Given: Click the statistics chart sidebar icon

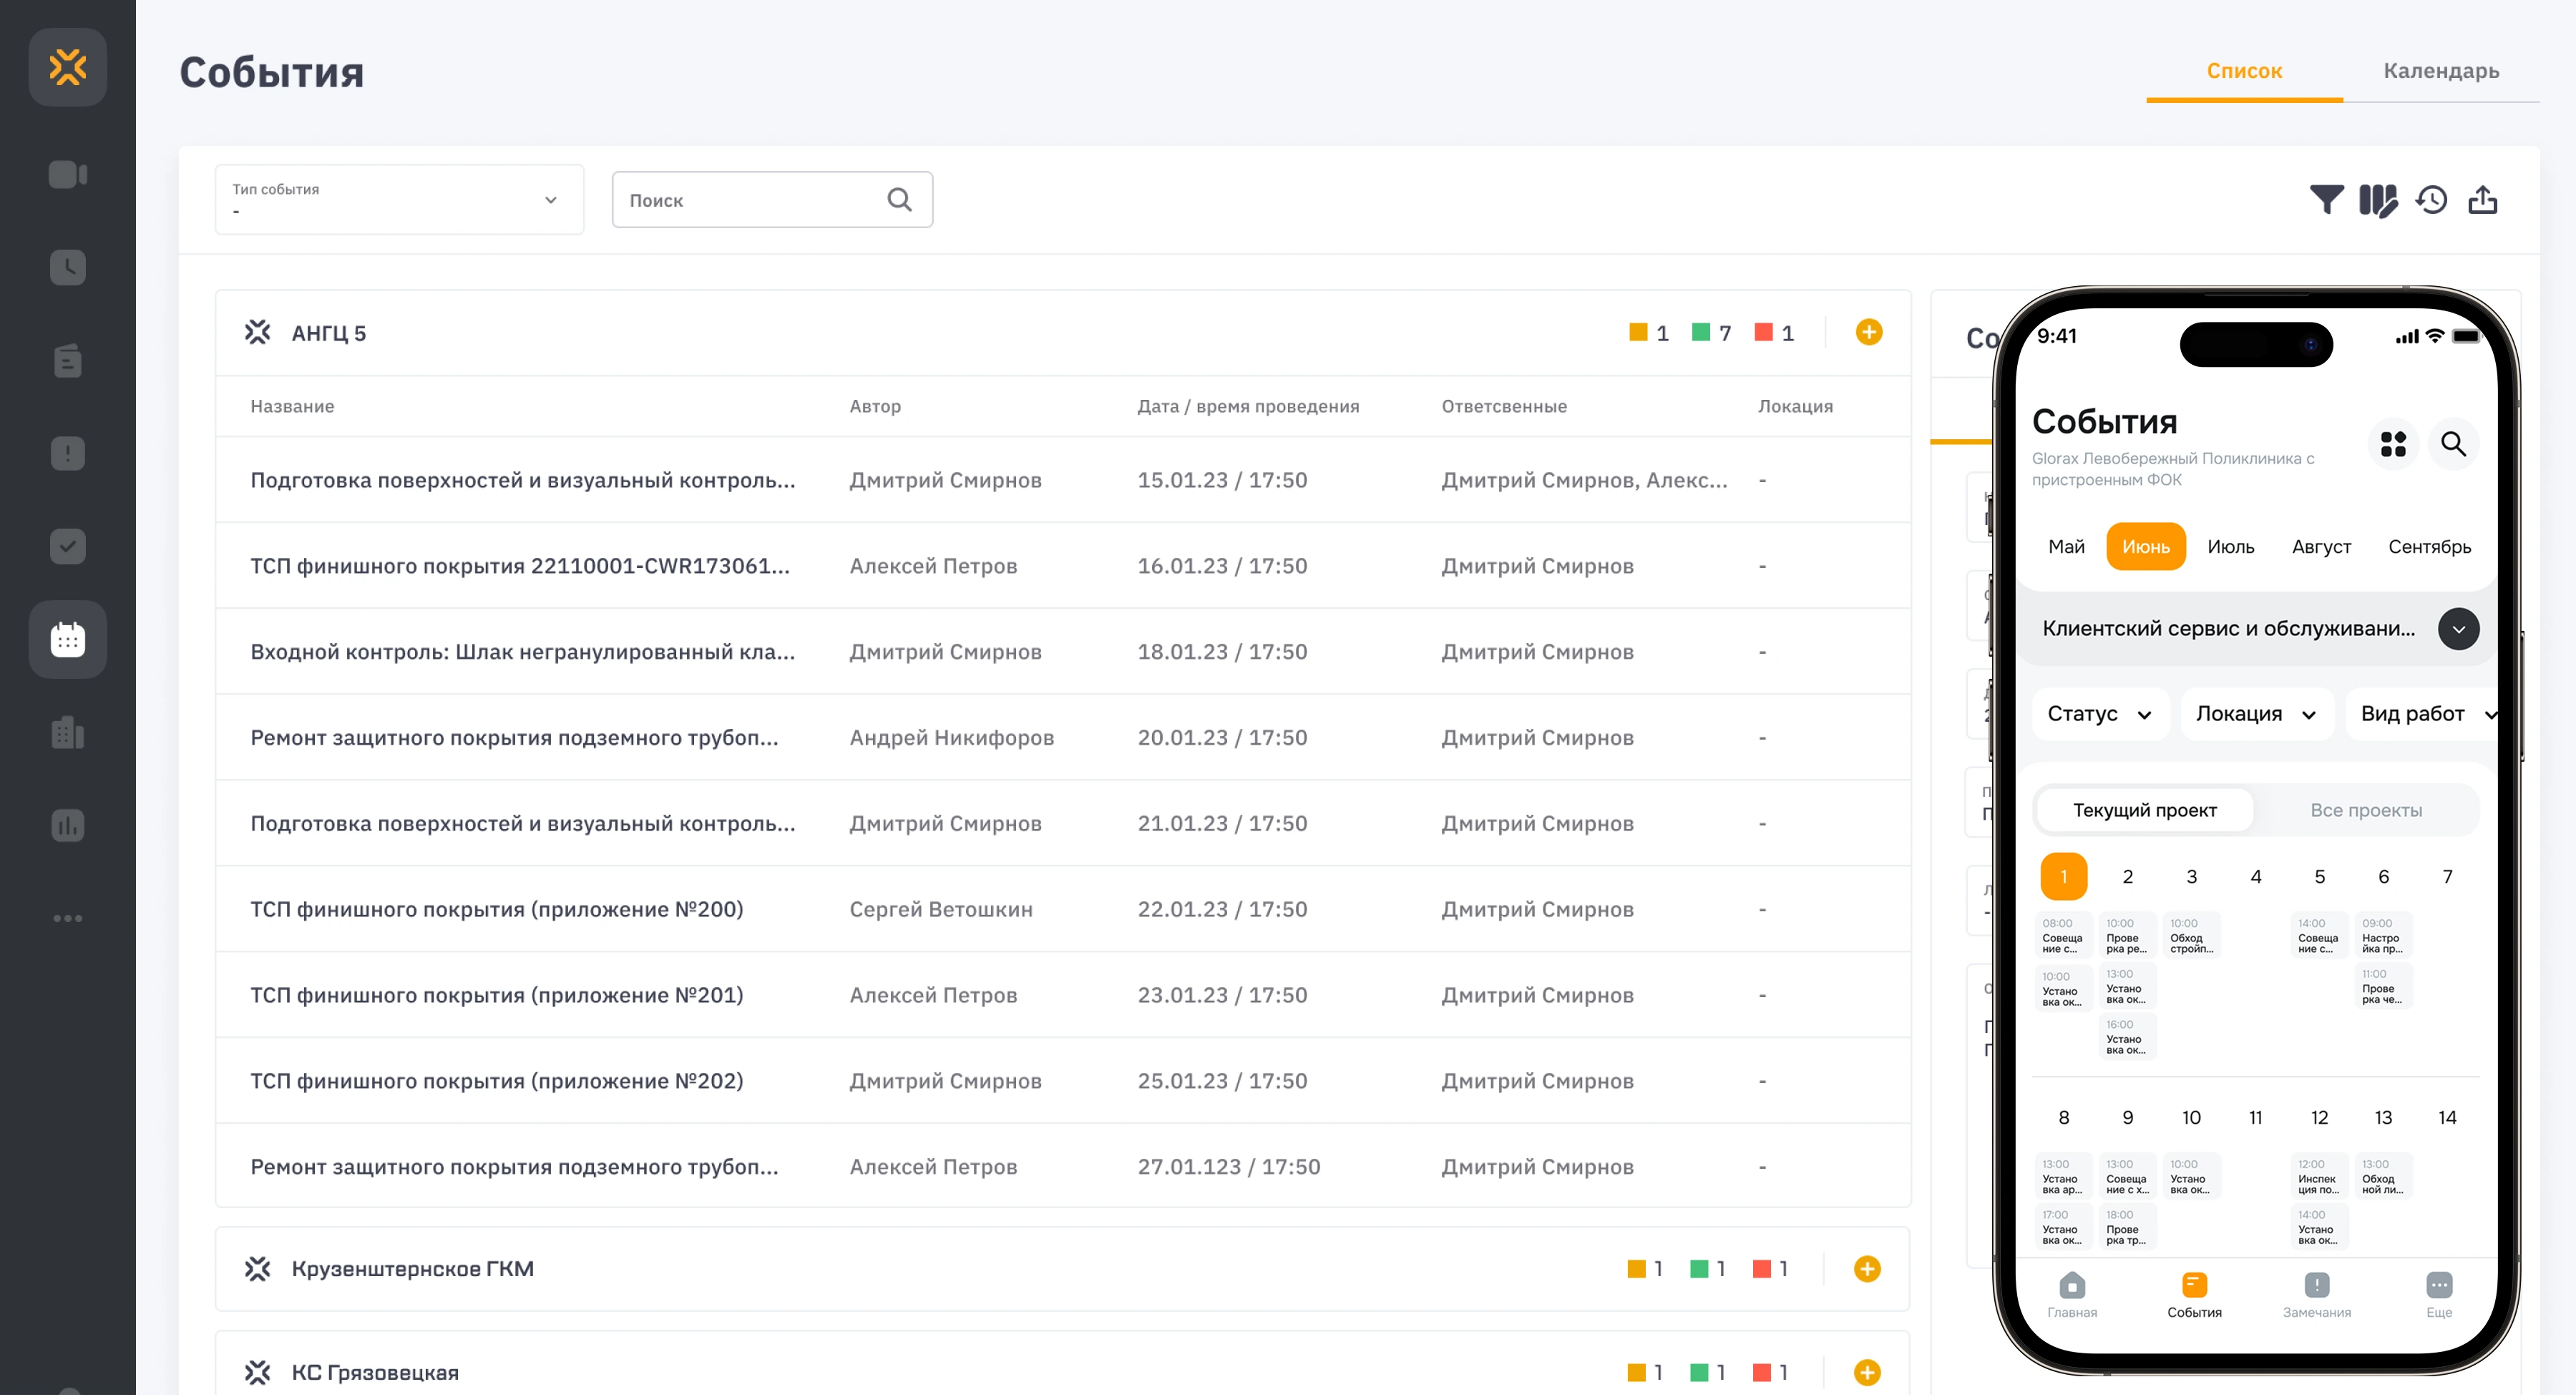Looking at the screenshot, I should point(67,825).
